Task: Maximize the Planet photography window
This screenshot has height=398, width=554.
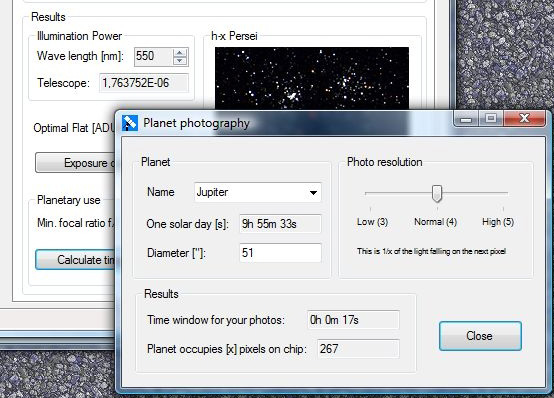Action: coord(491,118)
